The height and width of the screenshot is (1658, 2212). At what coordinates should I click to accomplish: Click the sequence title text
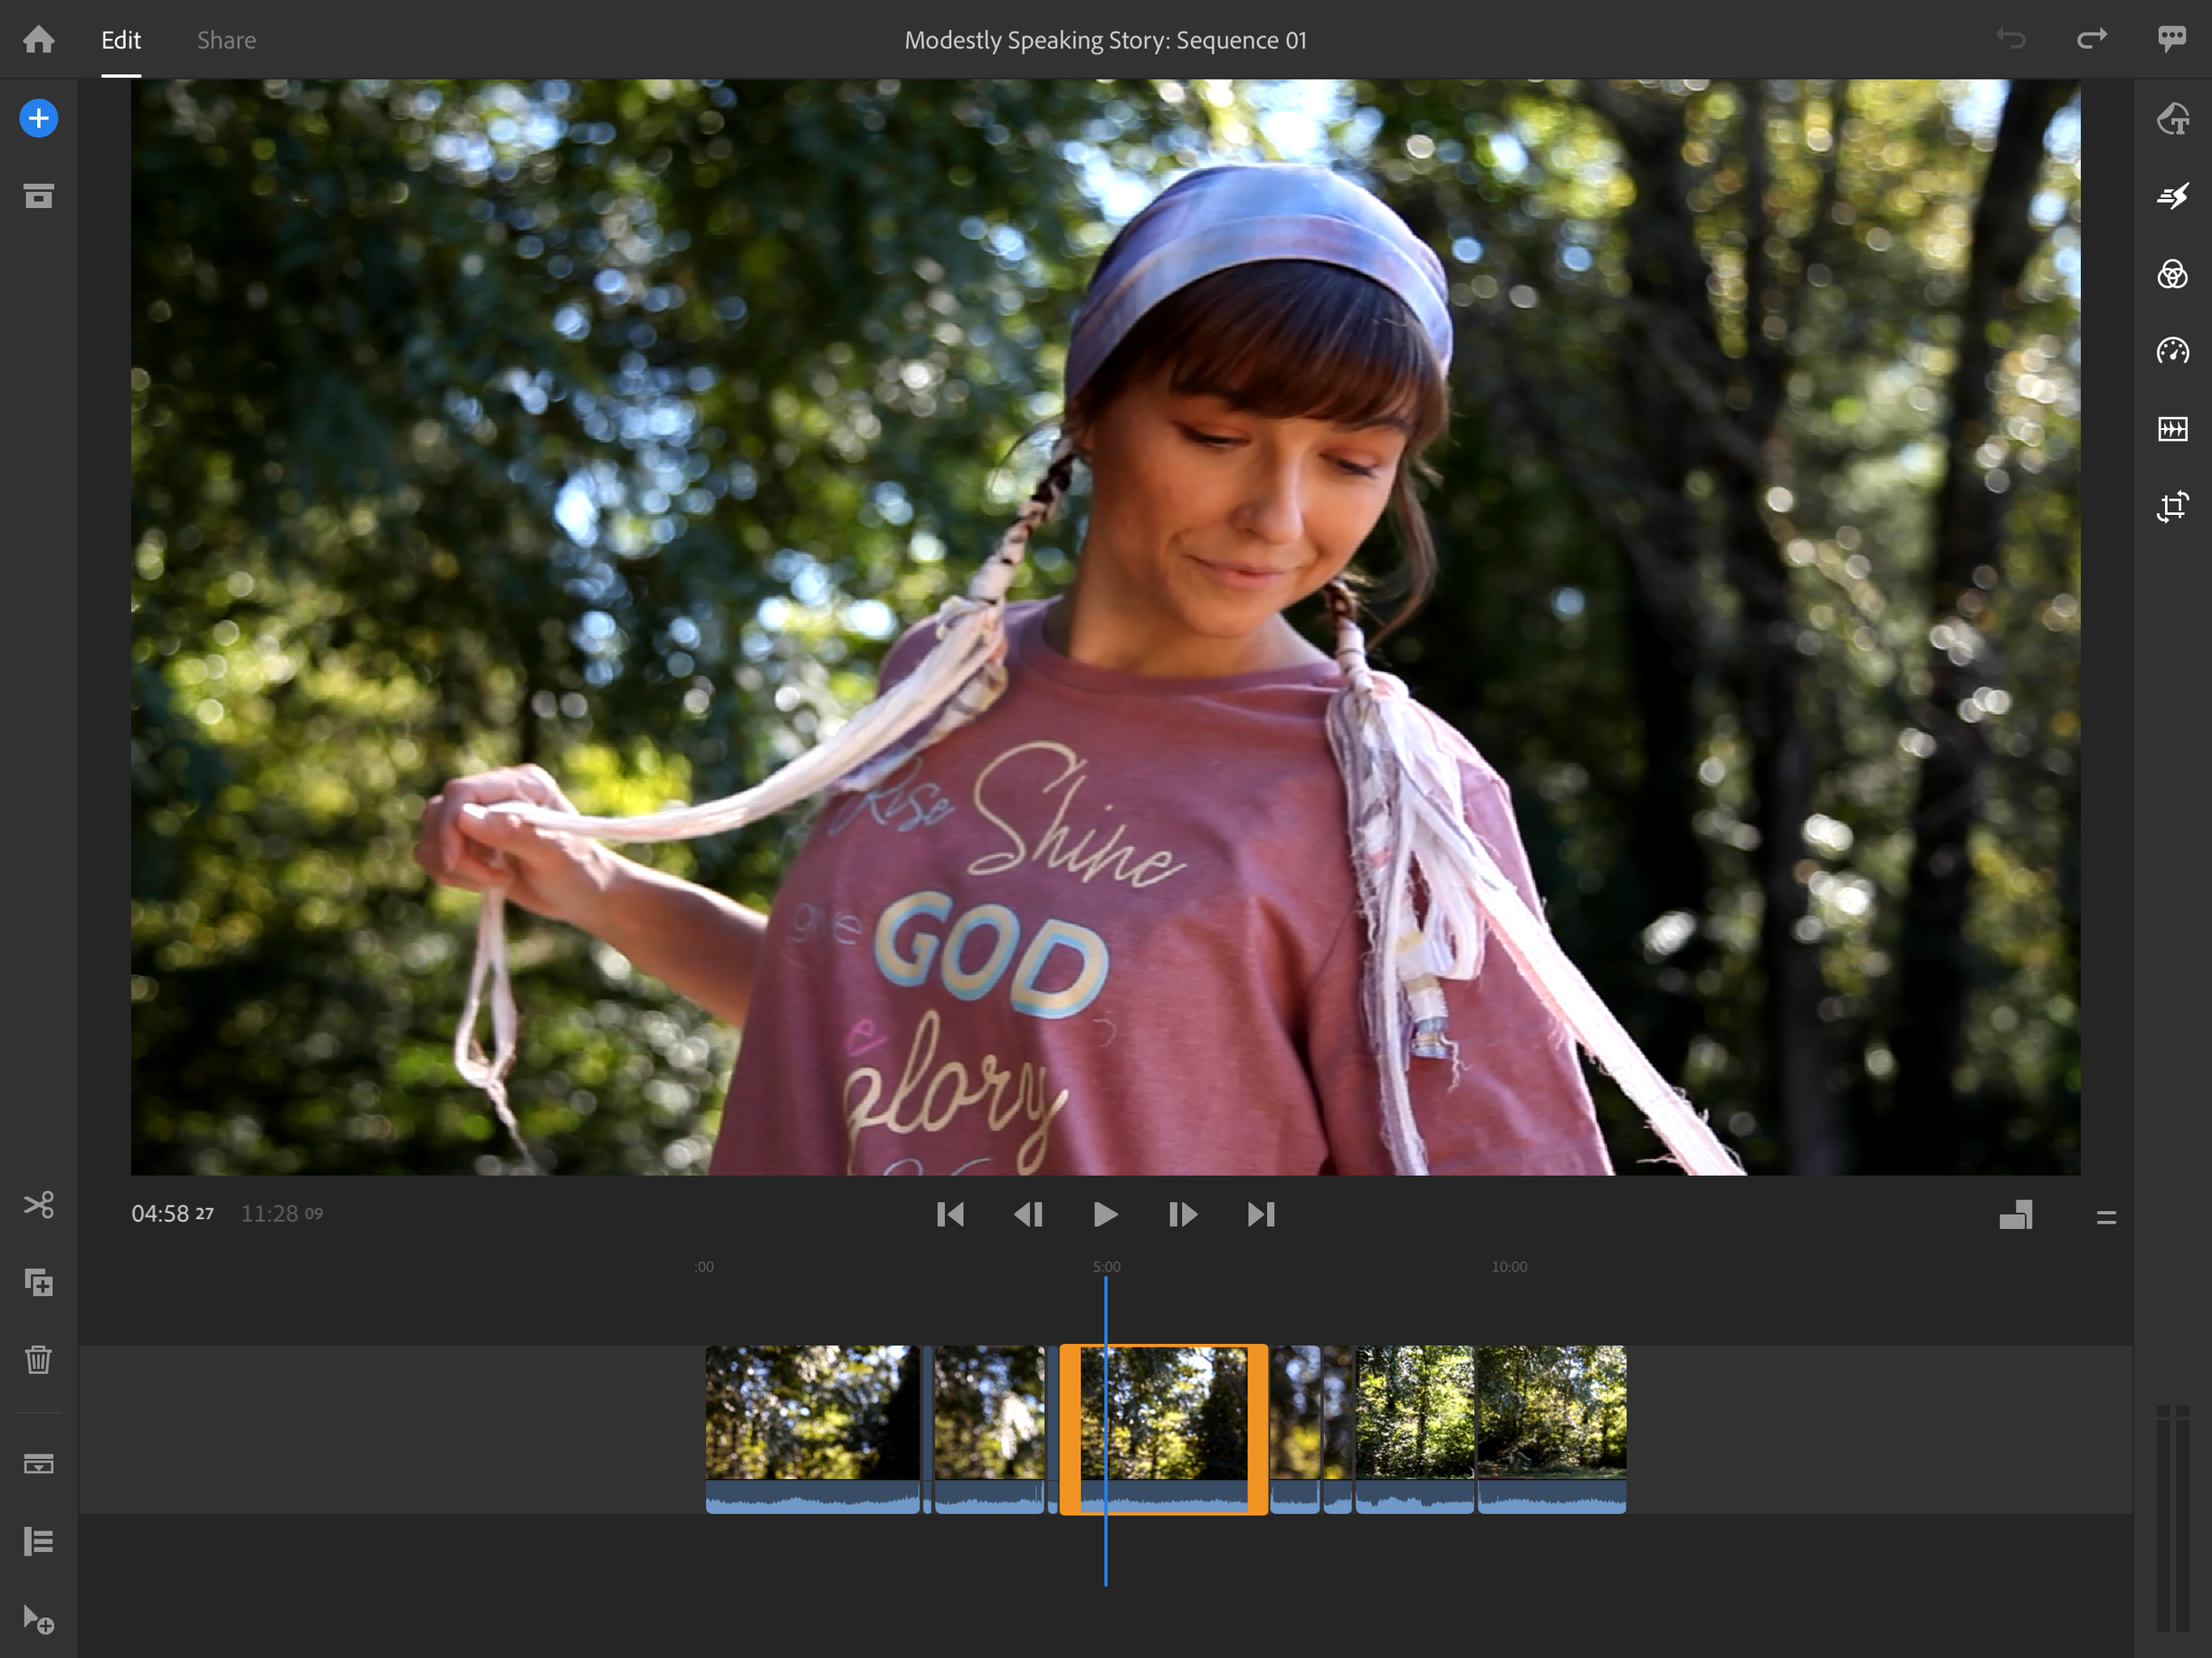point(1105,40)
